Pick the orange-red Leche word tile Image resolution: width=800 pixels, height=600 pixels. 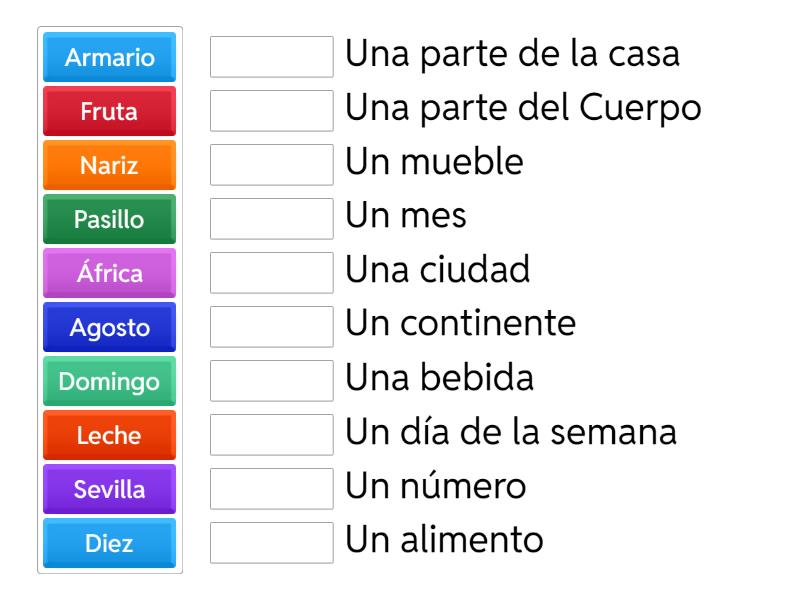[109, 435]
